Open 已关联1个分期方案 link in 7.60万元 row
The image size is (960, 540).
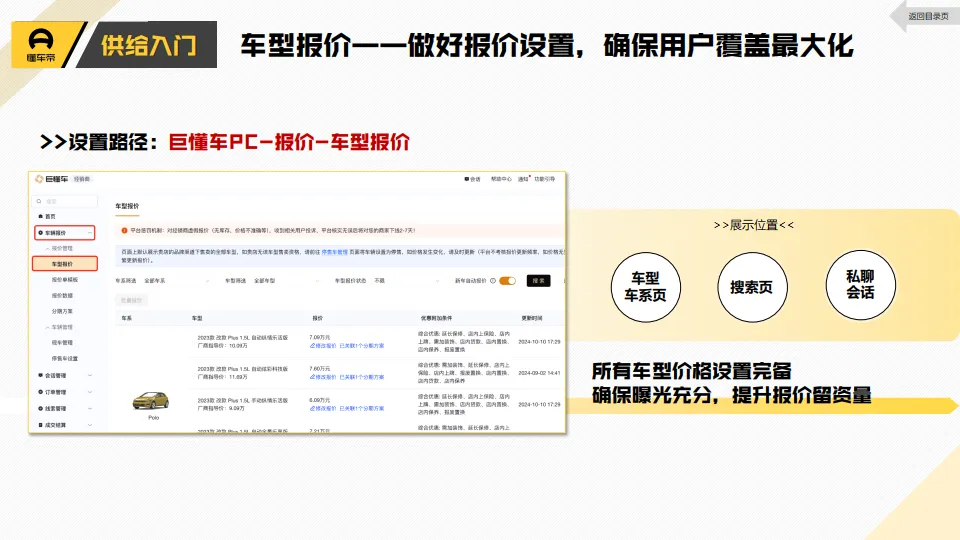[361, 377]
